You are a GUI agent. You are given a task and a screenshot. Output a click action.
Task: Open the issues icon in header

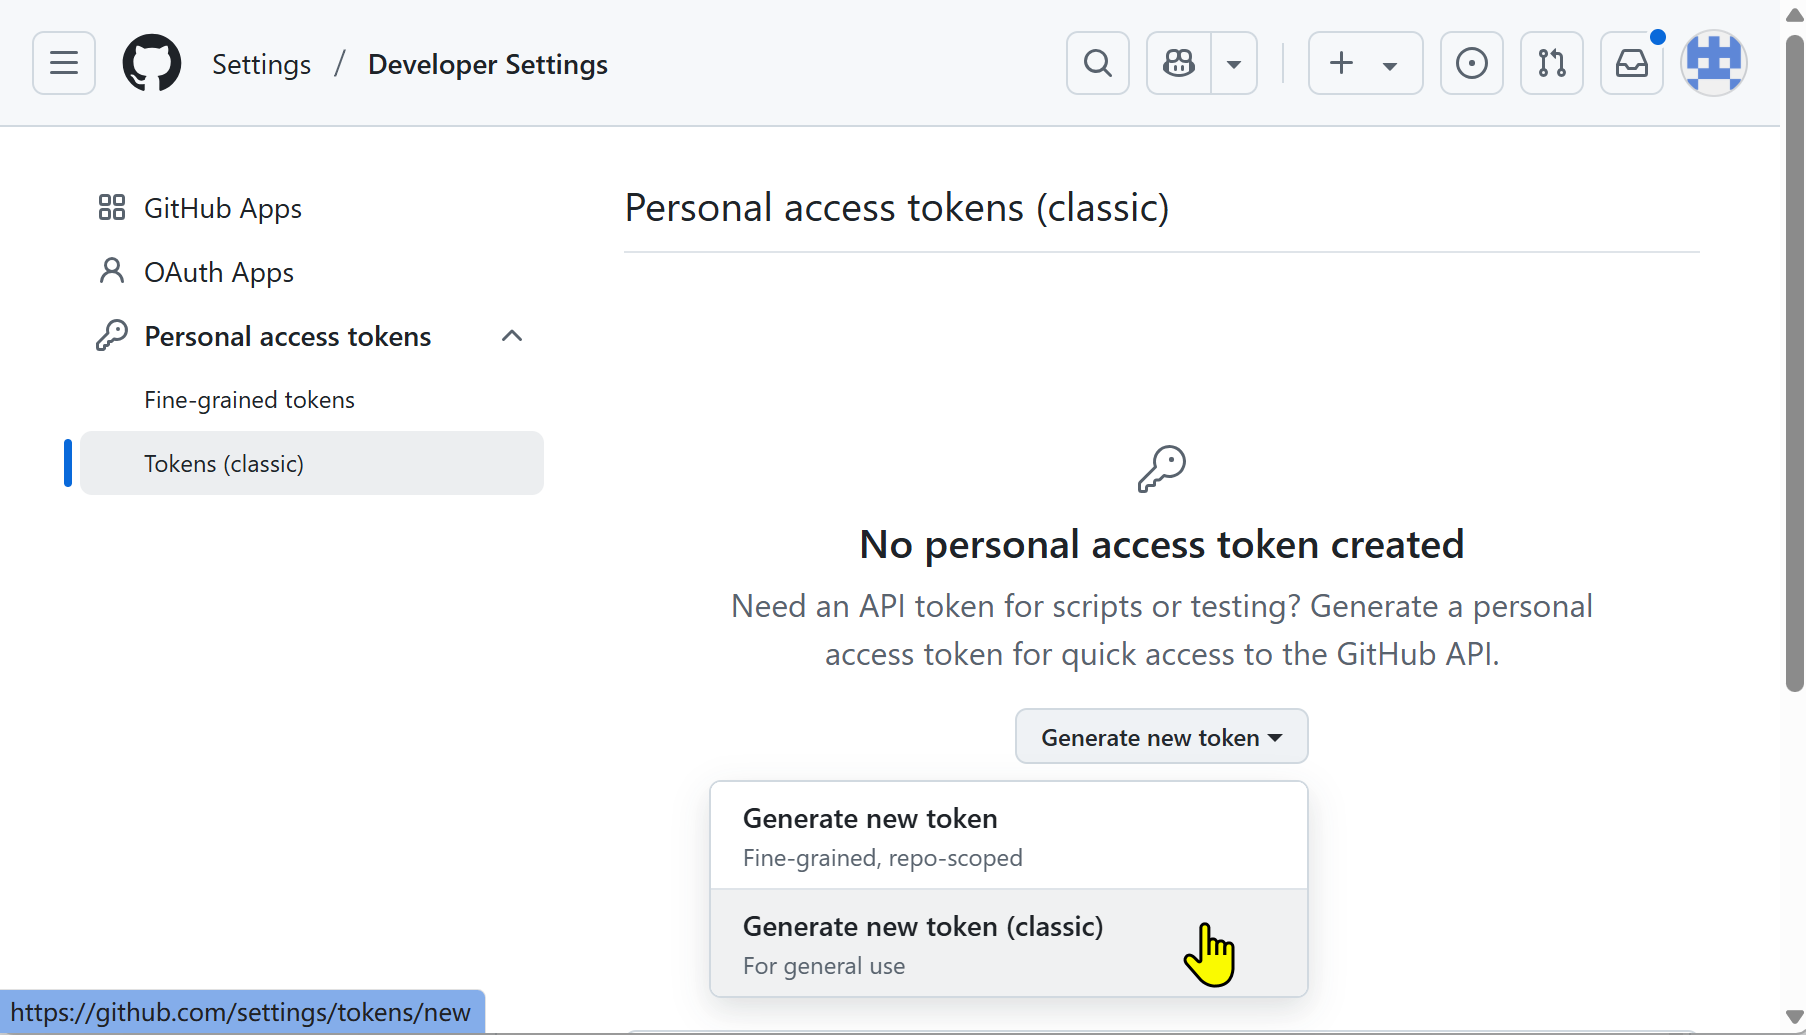pos(1471,63)
